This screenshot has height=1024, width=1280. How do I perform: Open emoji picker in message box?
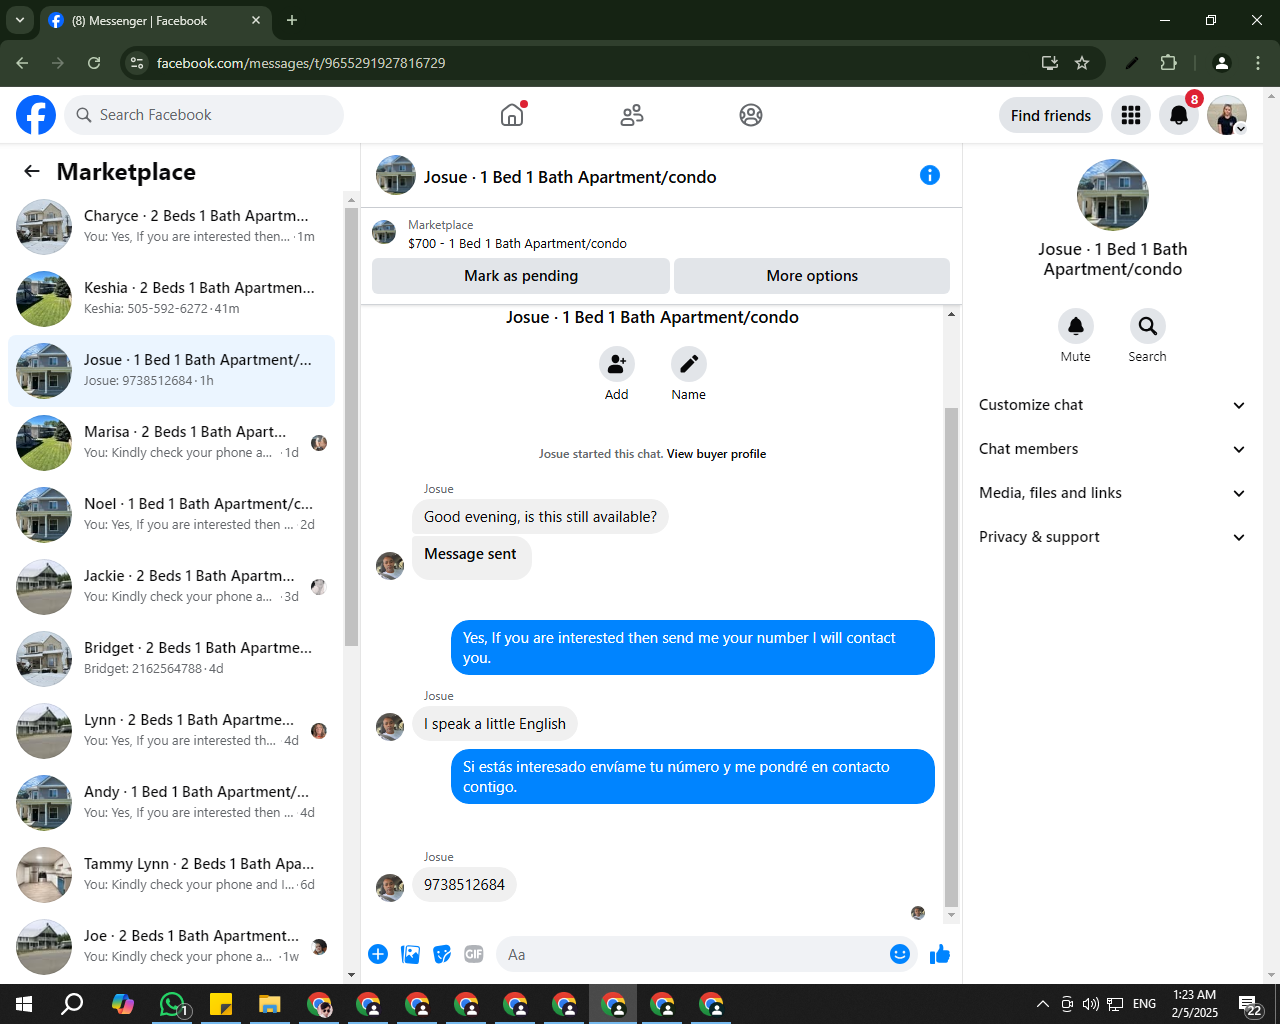tap(900, 954)
